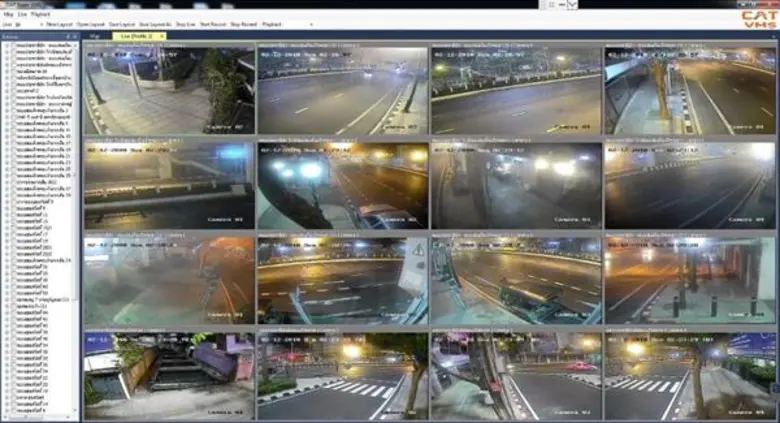Switch to the Map tab
The height and width of the screenshot is (423, 780).
95,35
